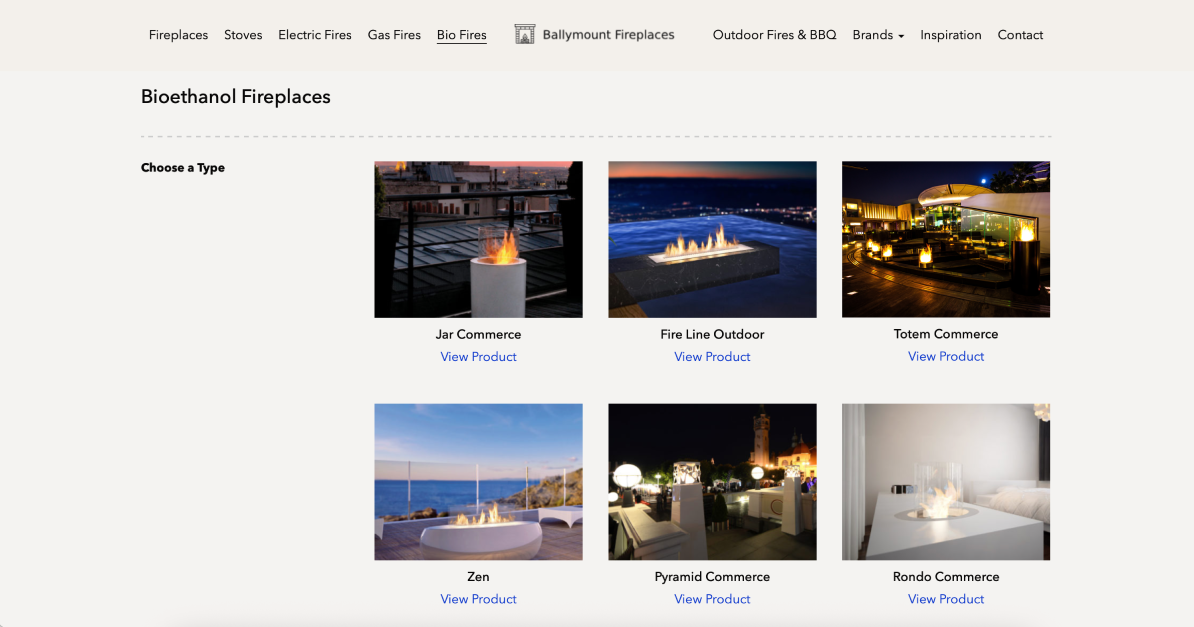Click View Product for Fire Line Outdoor
This screenshot has height=627, width=1194.
712,357
